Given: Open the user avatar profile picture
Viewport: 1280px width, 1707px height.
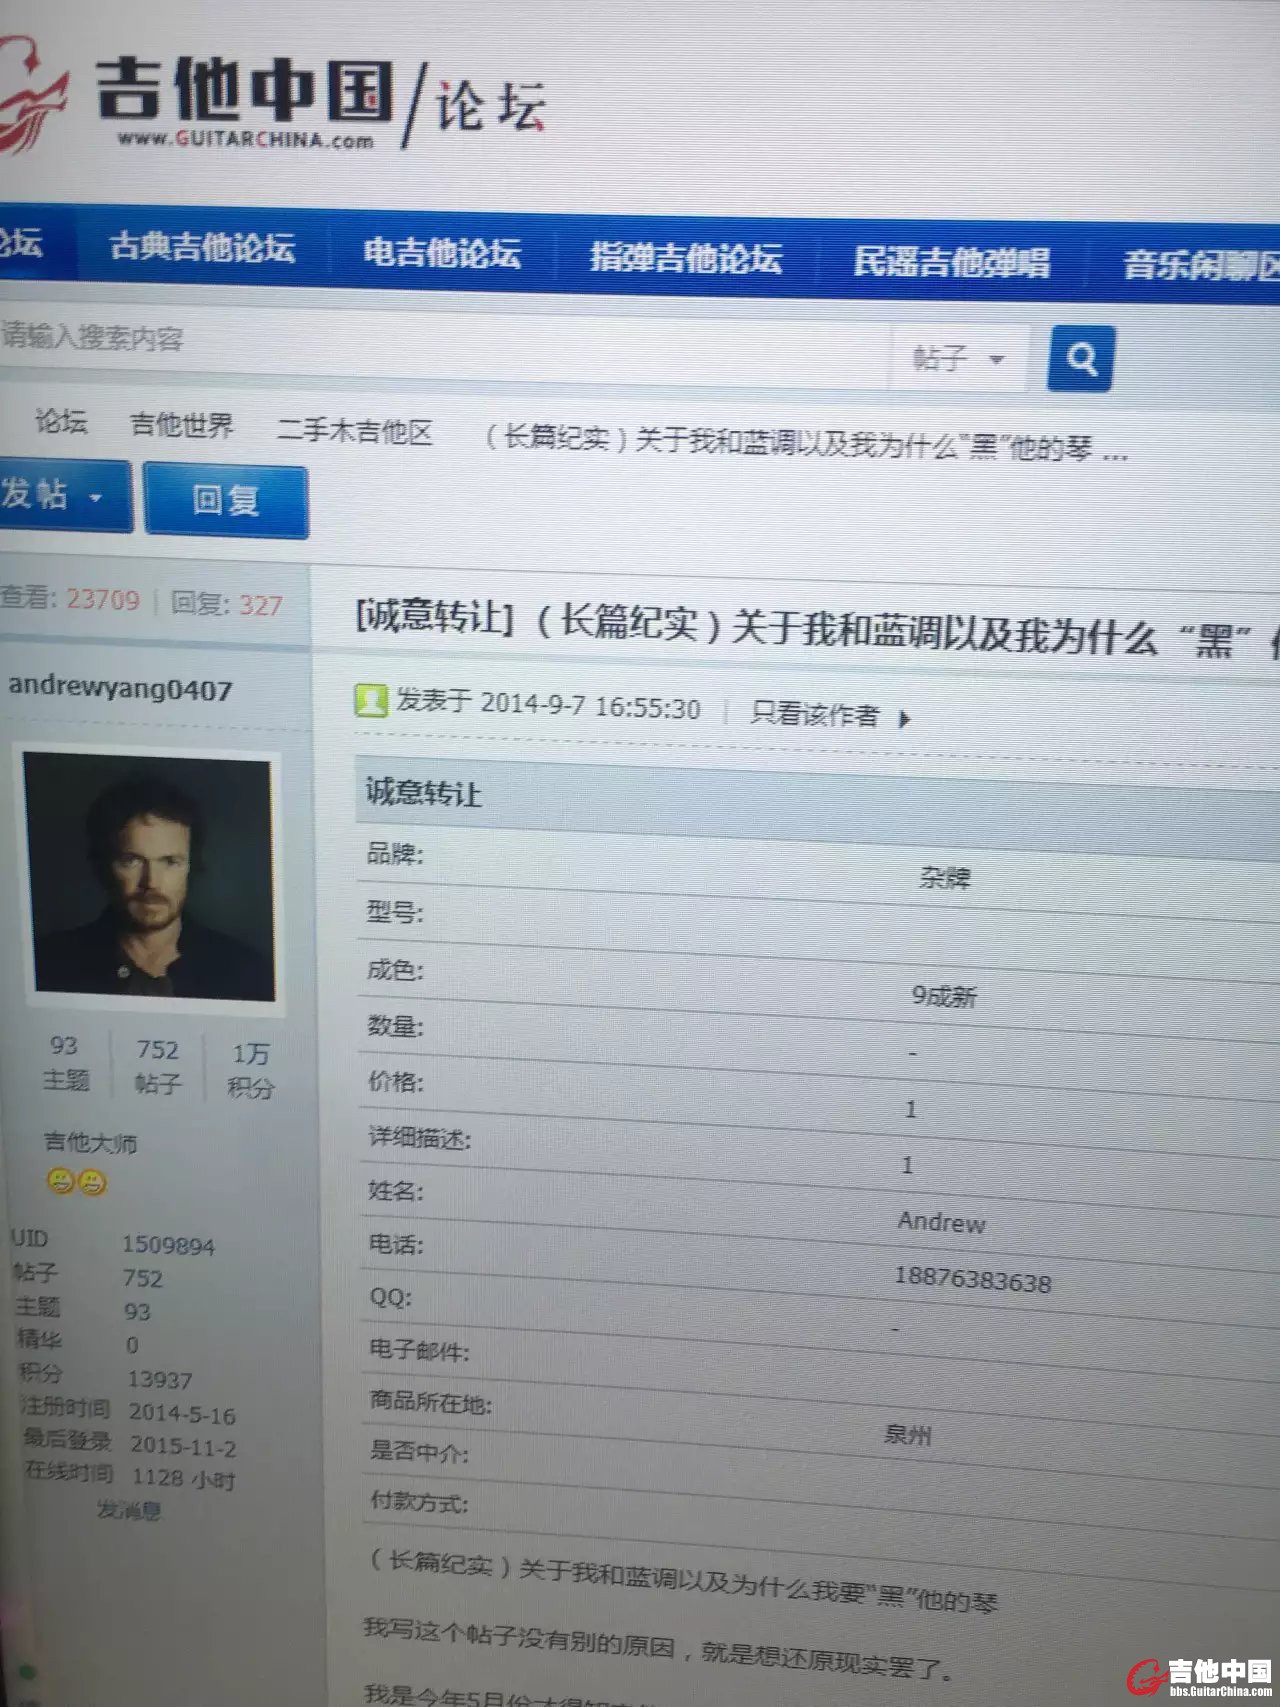Looking at the screenshot, I should coord(149,876).
